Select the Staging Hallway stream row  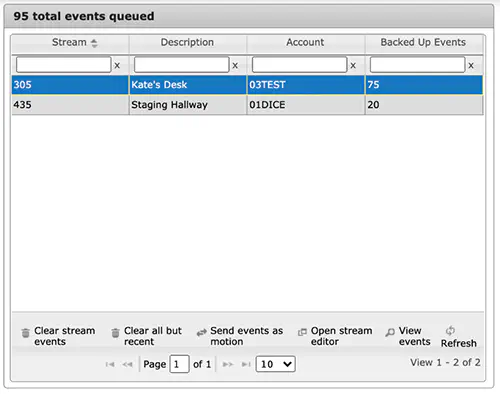pos(247,105)
